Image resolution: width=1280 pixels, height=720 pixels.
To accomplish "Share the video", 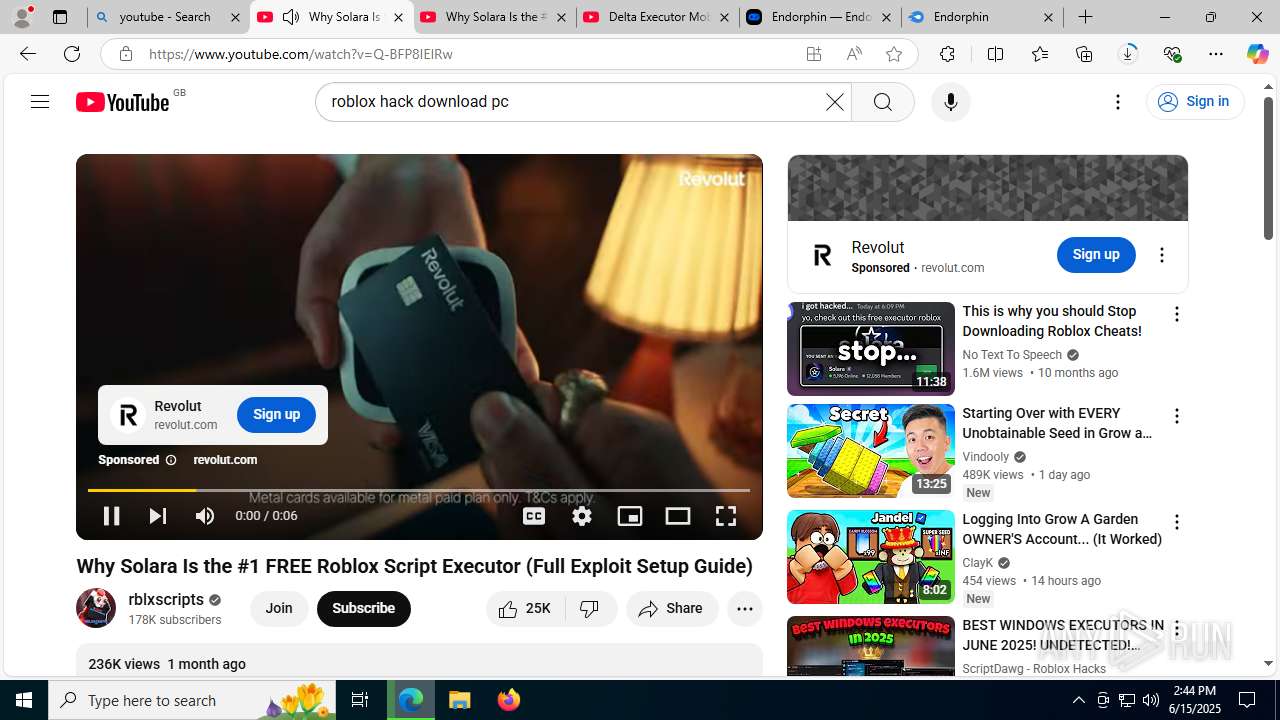I will click(672, 608).
